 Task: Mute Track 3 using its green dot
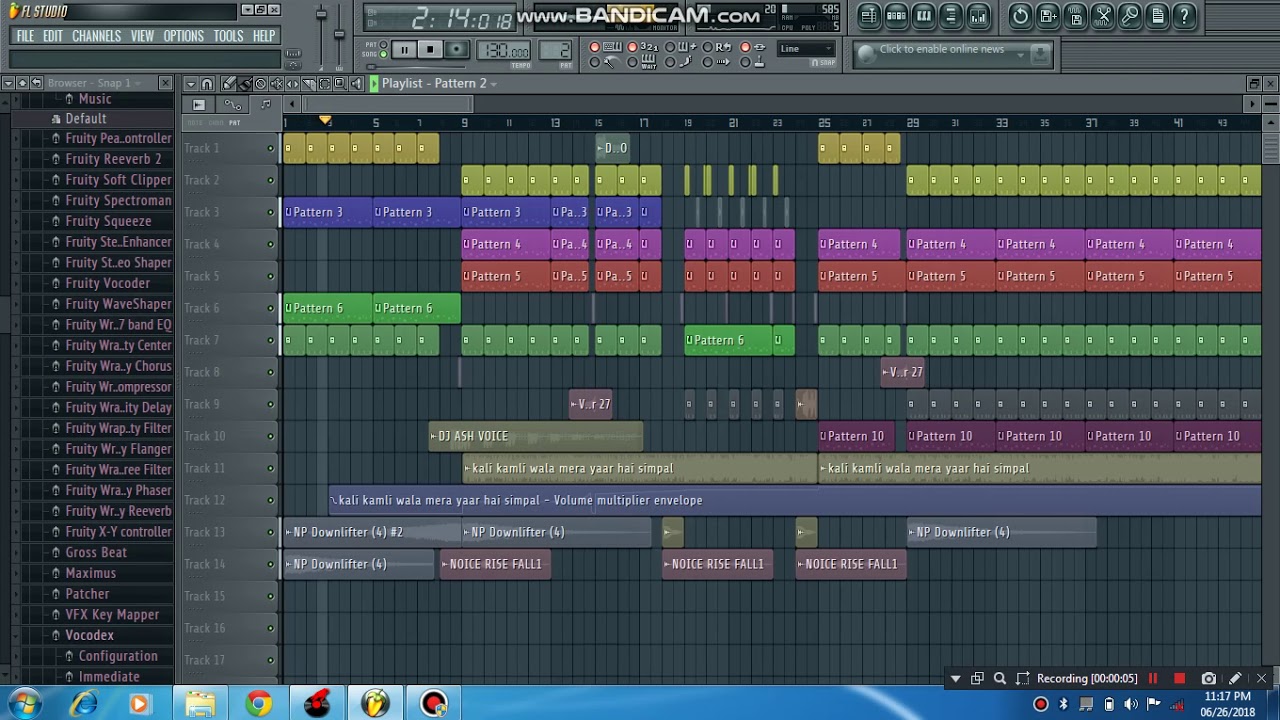point(270,212)
